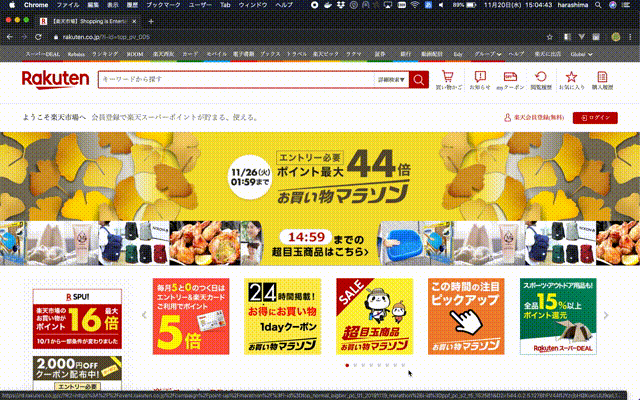View browsing history (閲覧履歴) icon
This screenshot has height=400, width=640.
pos(541,80)
